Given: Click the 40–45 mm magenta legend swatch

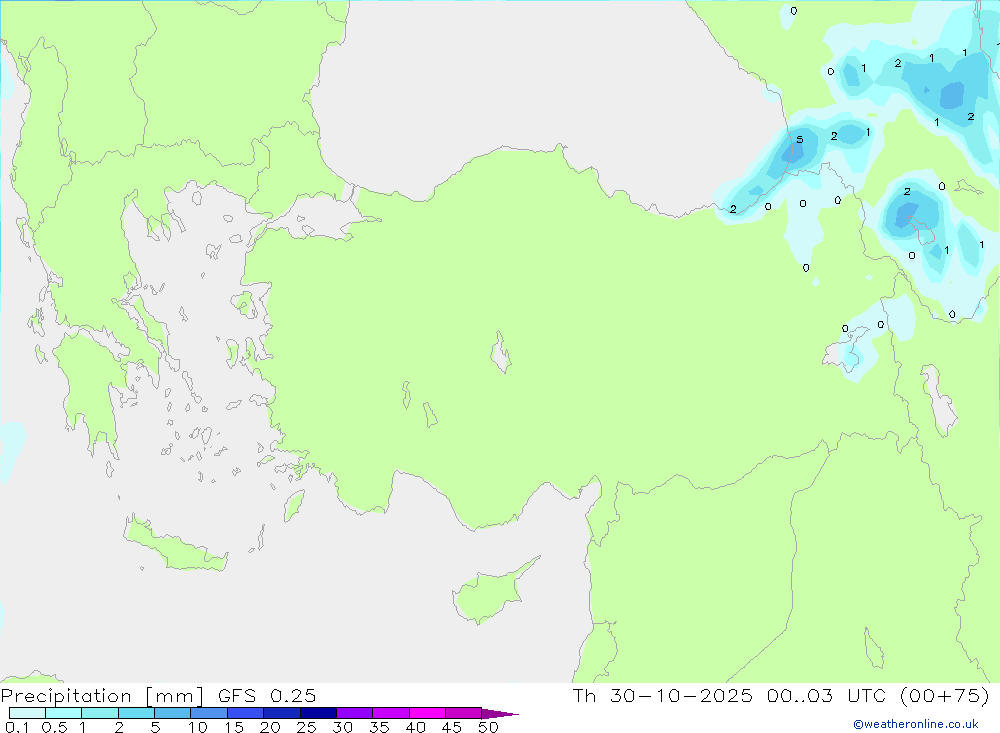Looking at the screenshot, I should 427,713.
